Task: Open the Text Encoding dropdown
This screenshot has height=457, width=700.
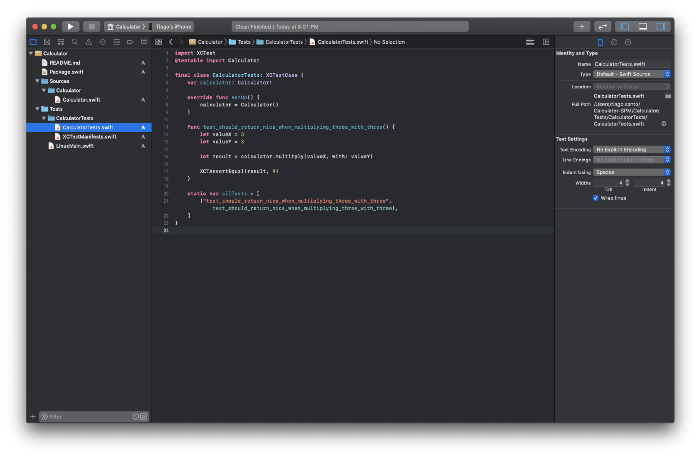Action: pos(632,148)
